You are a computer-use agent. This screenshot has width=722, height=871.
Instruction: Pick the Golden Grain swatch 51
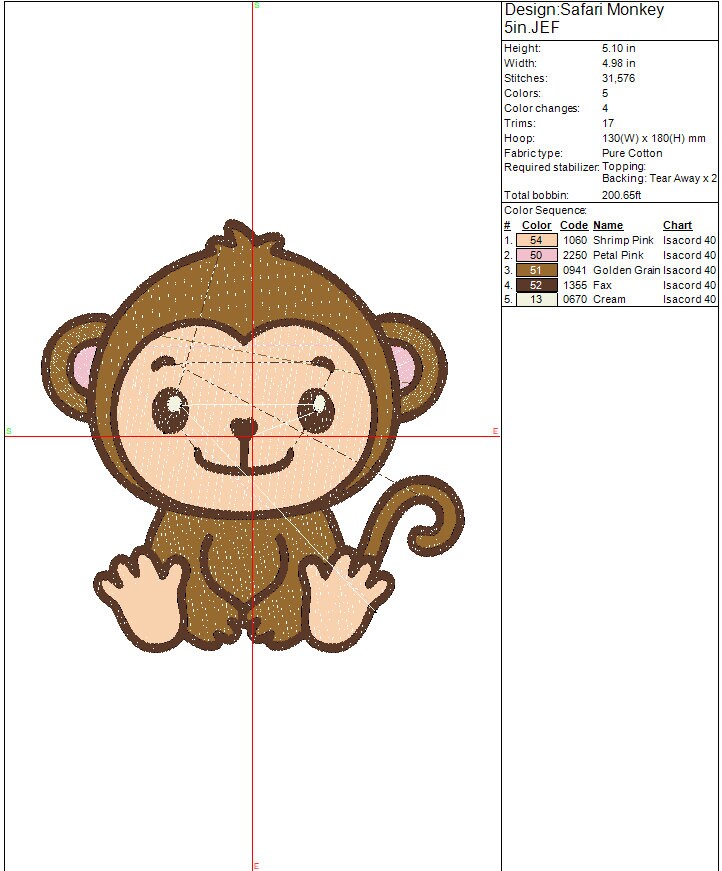pos(536,270)
